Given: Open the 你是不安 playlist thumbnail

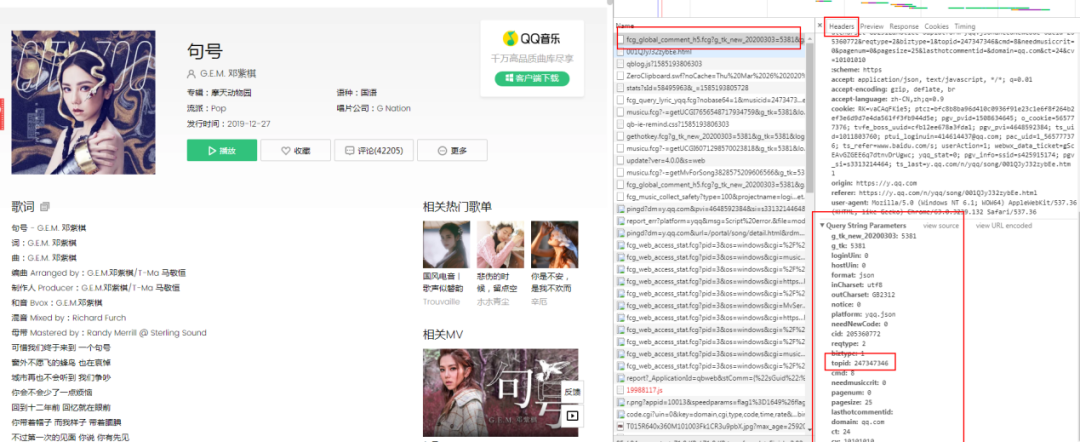Looking at the screenshot, I should click(554, 244).
